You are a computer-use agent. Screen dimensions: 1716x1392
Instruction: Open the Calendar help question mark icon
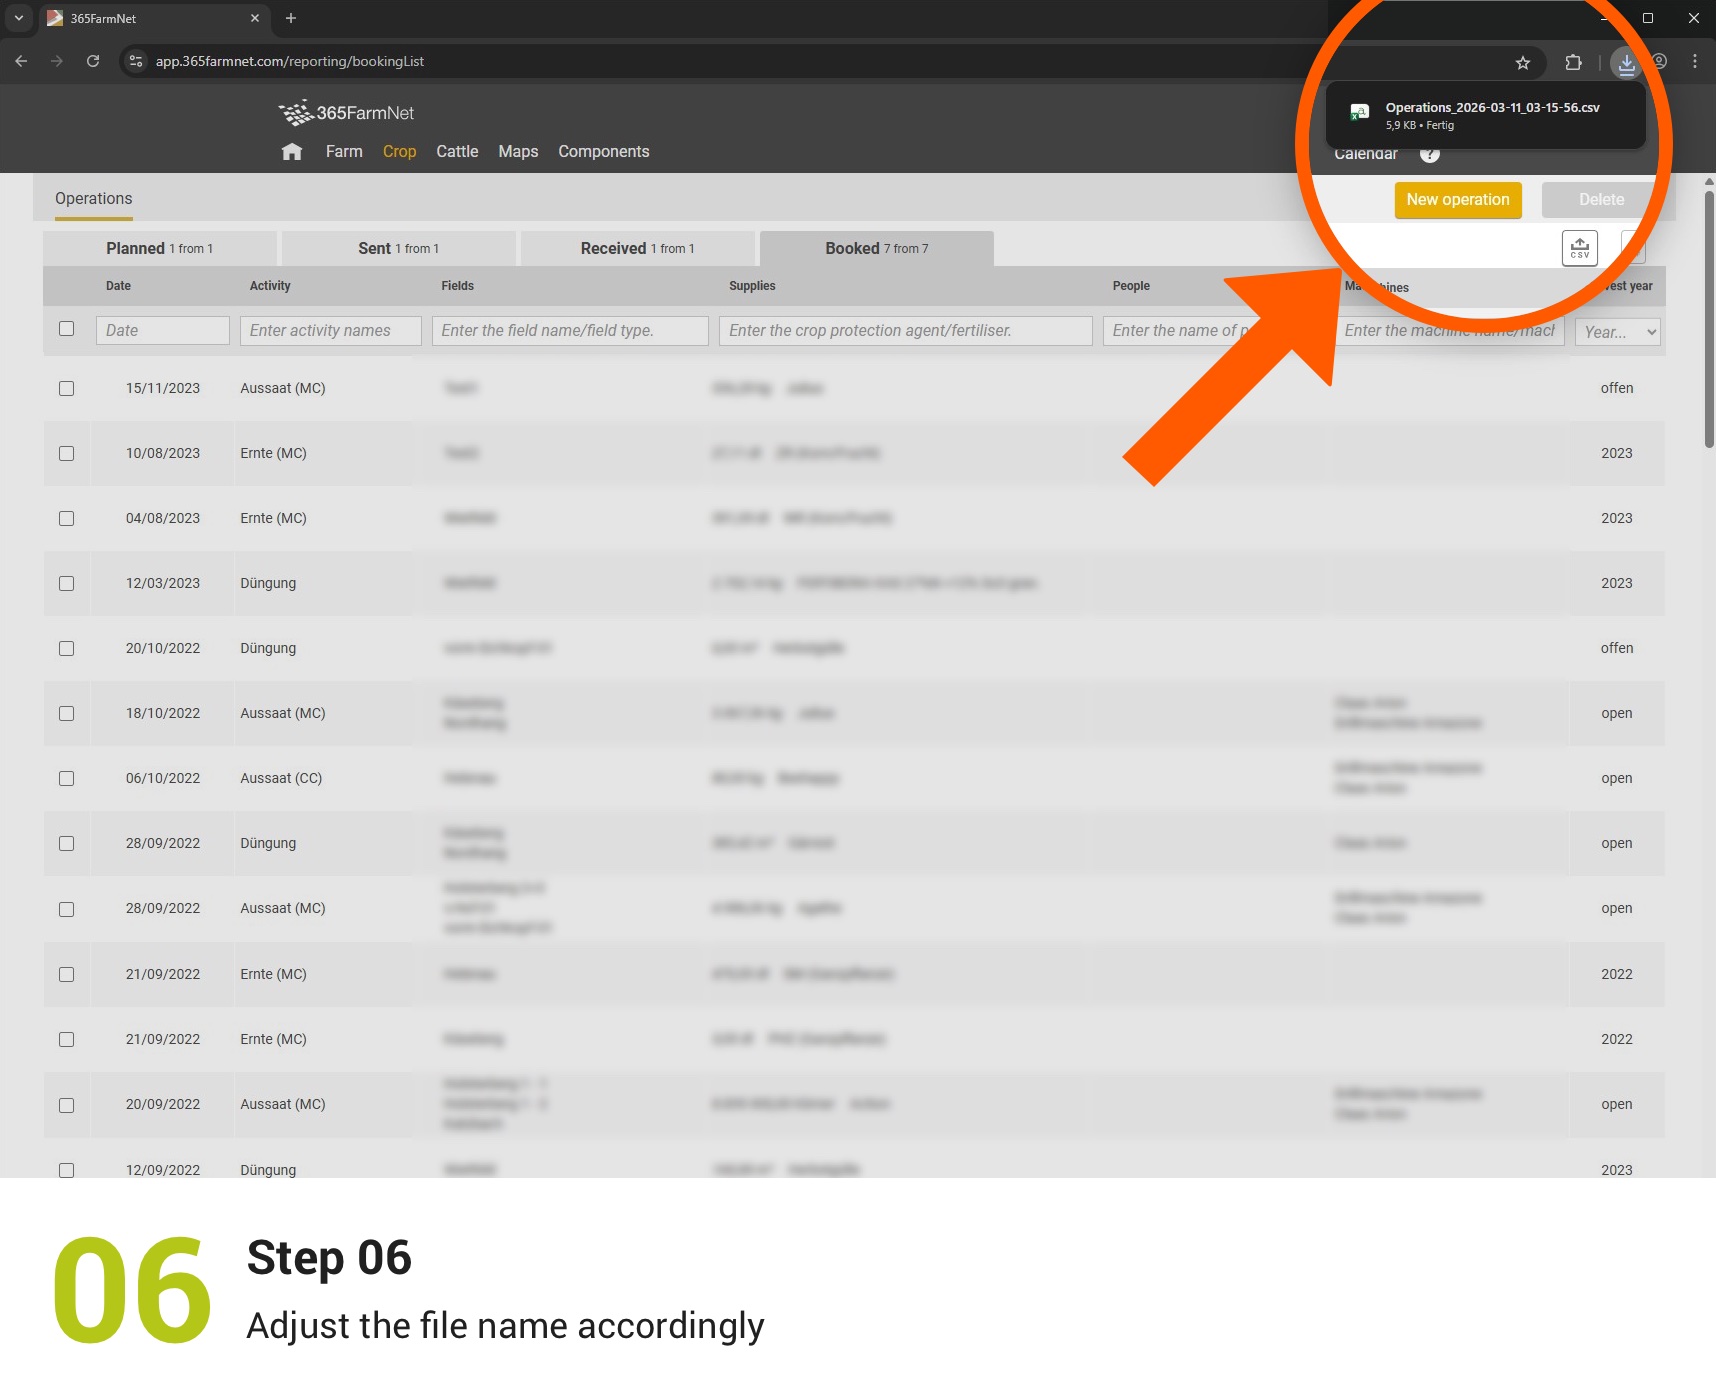coord(1429,153)
